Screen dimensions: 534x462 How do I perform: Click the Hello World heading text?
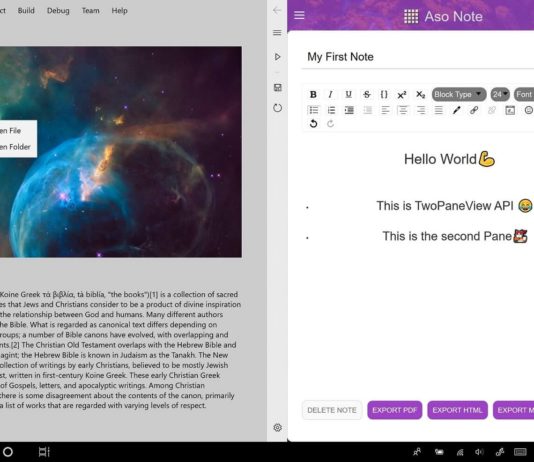449,159
